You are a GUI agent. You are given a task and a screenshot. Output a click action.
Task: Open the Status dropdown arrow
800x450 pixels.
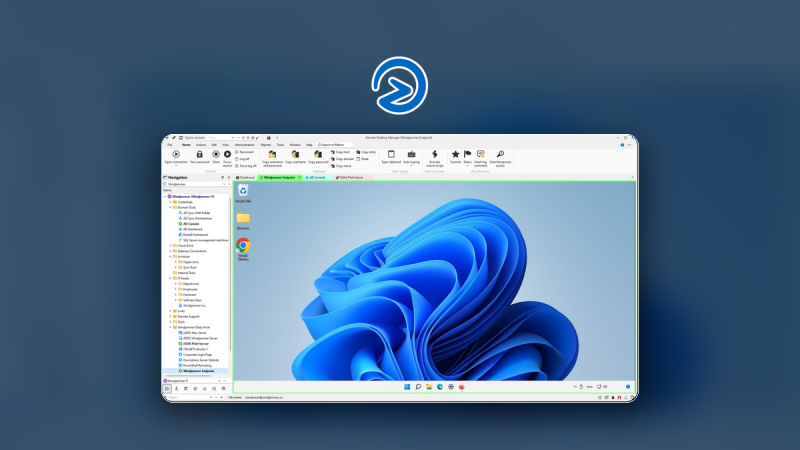[467, 166]
